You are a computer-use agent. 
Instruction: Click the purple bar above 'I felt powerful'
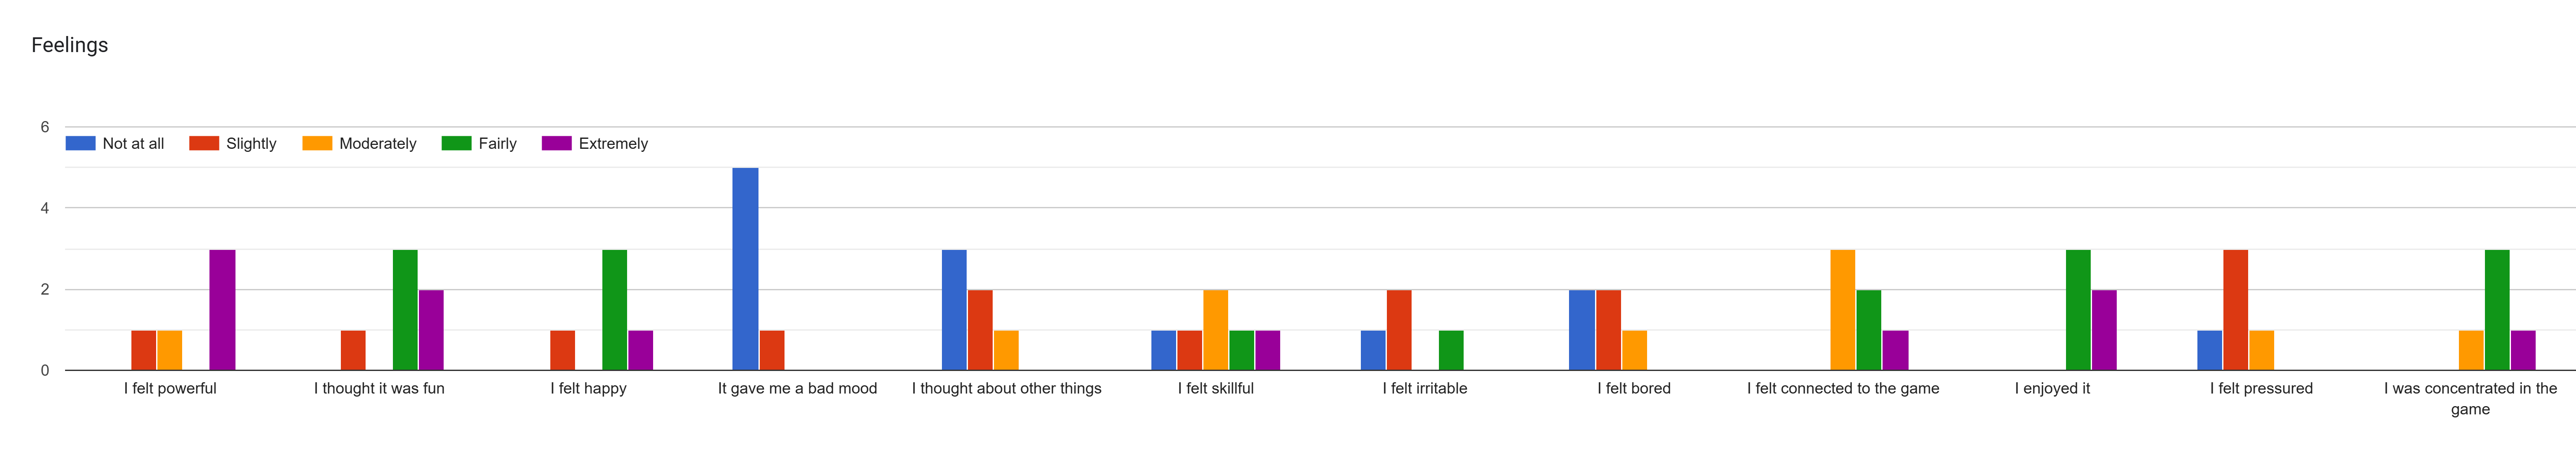[x=222, y=310]
